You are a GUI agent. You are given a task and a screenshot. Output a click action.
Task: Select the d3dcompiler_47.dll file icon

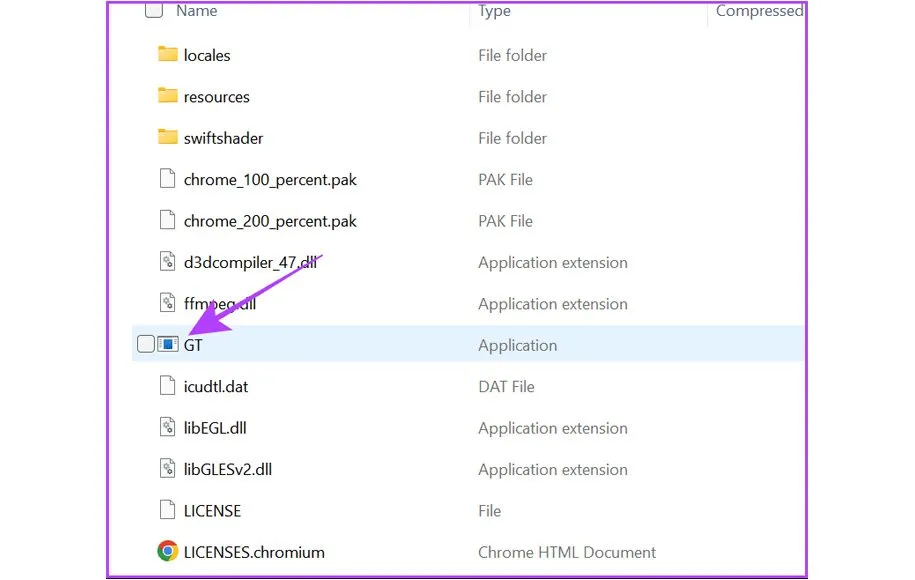pyautogui.click(x=167, y=262)
